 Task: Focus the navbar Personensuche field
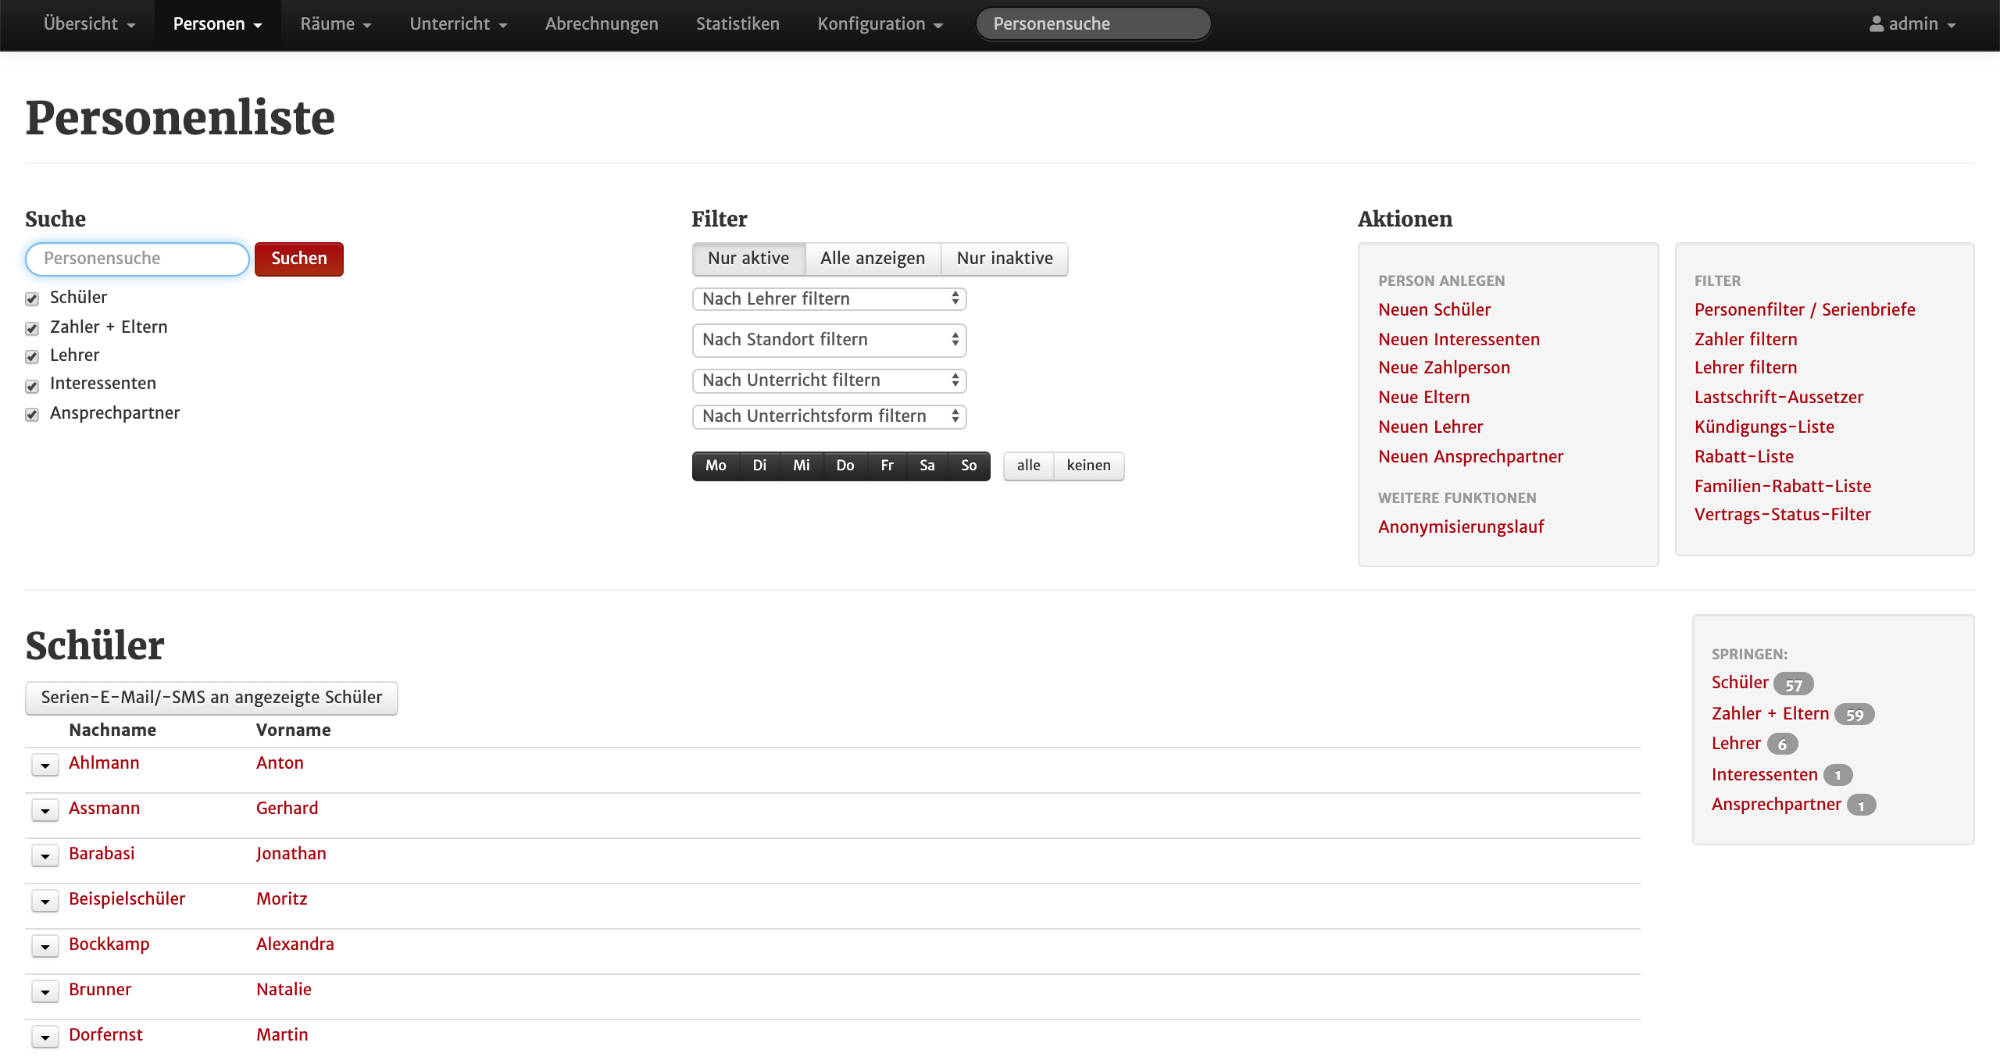click(x=1093, y=24)
